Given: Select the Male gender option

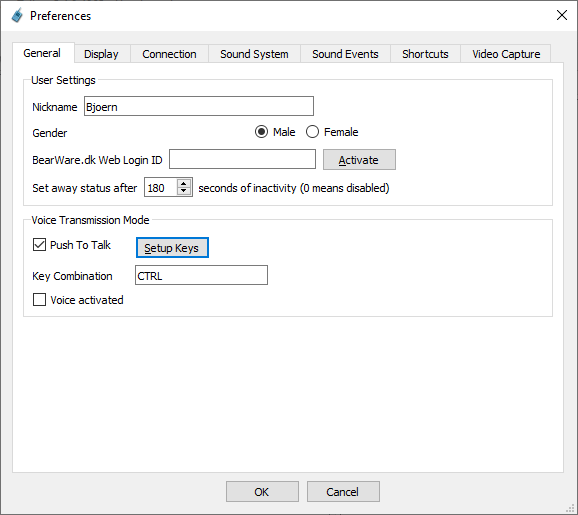Looking at the screenshot, I should (261, 132).
